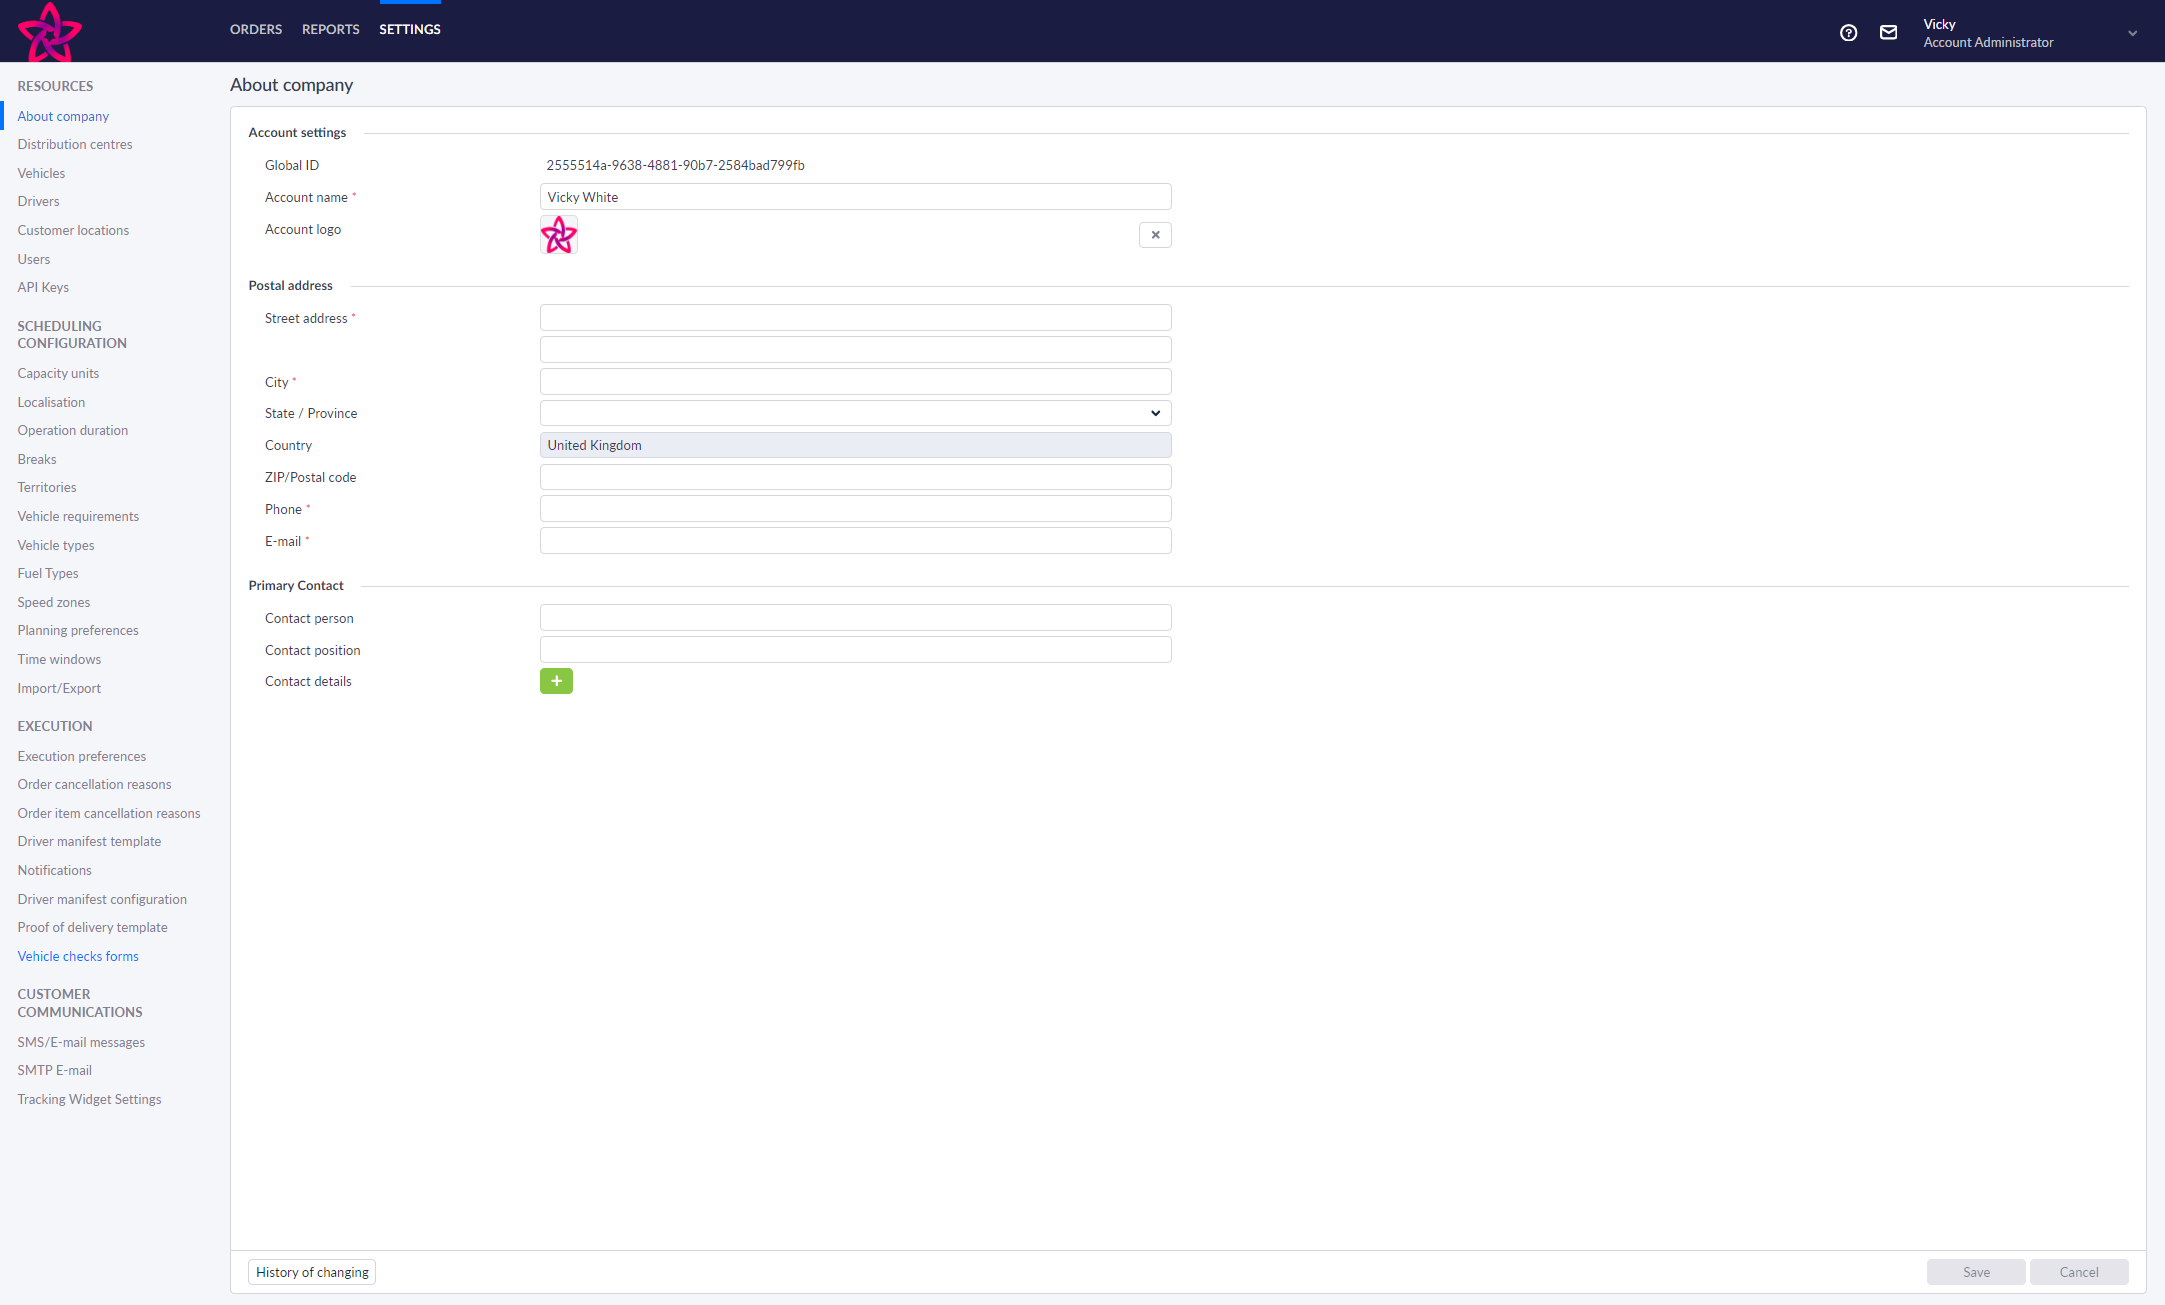Focus the Account name field
Screen dimensions: 2165x1305
(855, 197)
